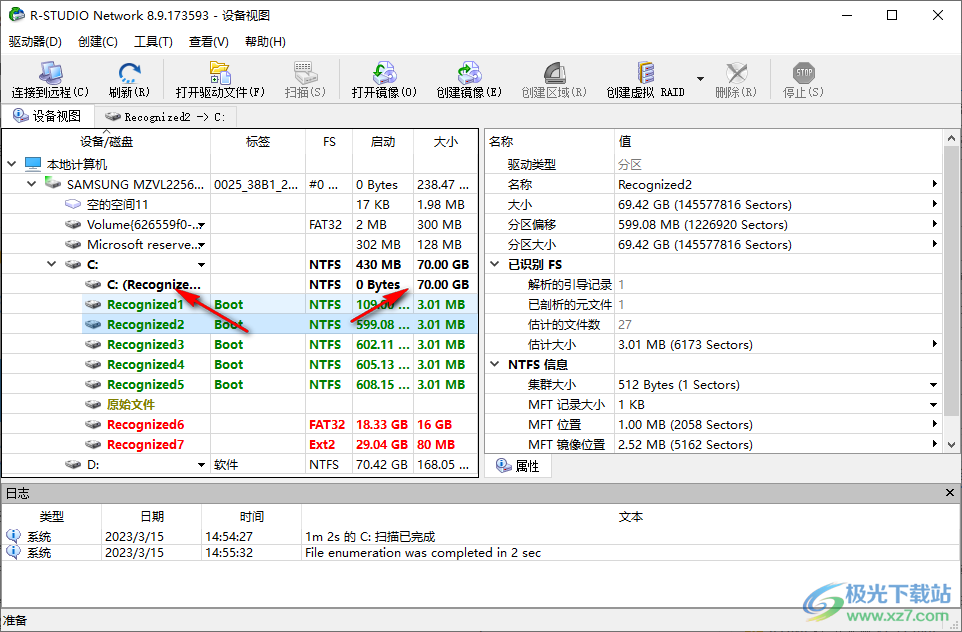Collapse the 本地计算机 tree node
962x632 pixels.
click(12, 164)
